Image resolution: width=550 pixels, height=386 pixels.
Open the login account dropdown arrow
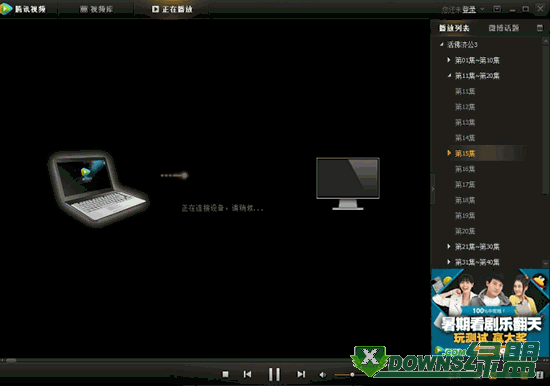pos(482,9)
